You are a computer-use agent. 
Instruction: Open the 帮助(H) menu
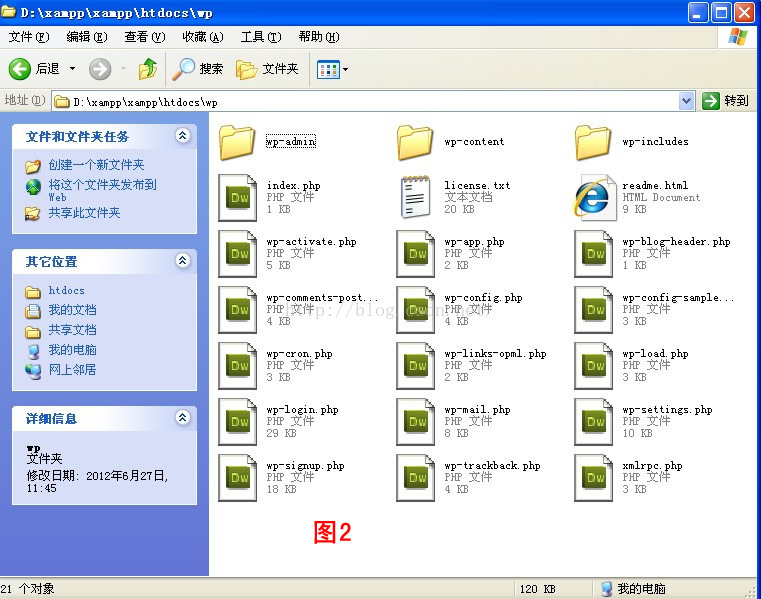[319, 37]
